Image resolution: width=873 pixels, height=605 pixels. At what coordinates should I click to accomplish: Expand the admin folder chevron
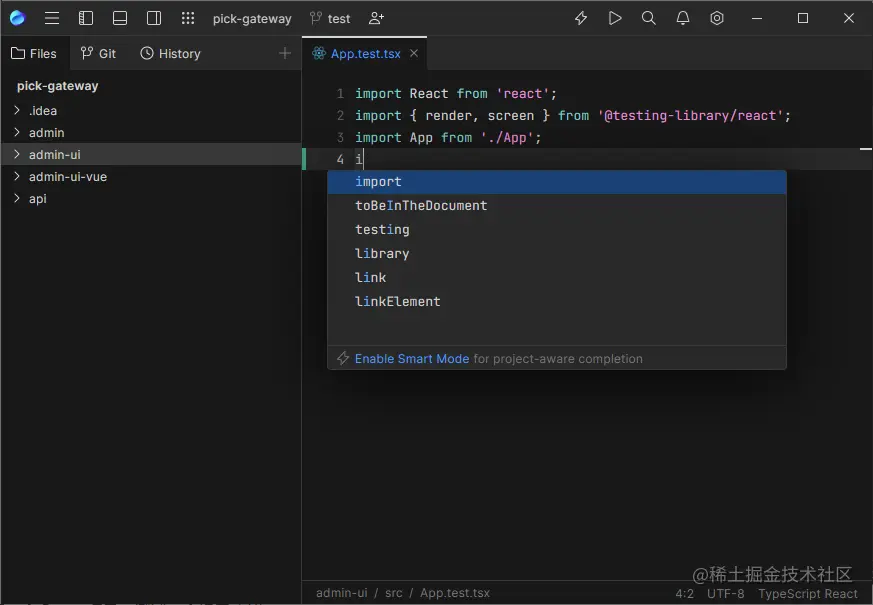pos(17,132)
